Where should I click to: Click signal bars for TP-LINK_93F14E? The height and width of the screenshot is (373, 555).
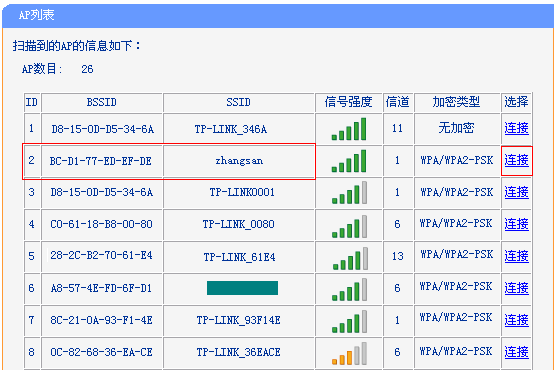click(x=349, y=321)
